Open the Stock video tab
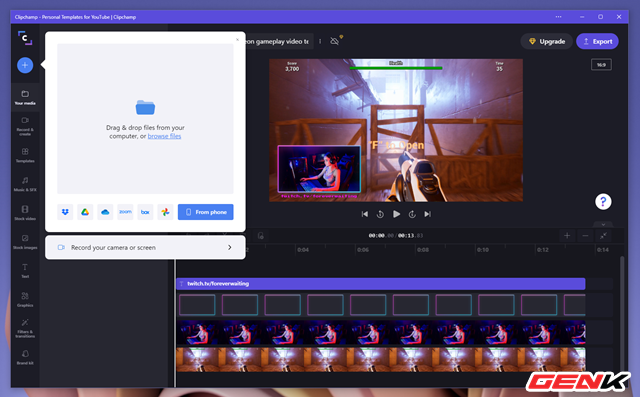The image size is (640, 397). [x=25, y=213]
